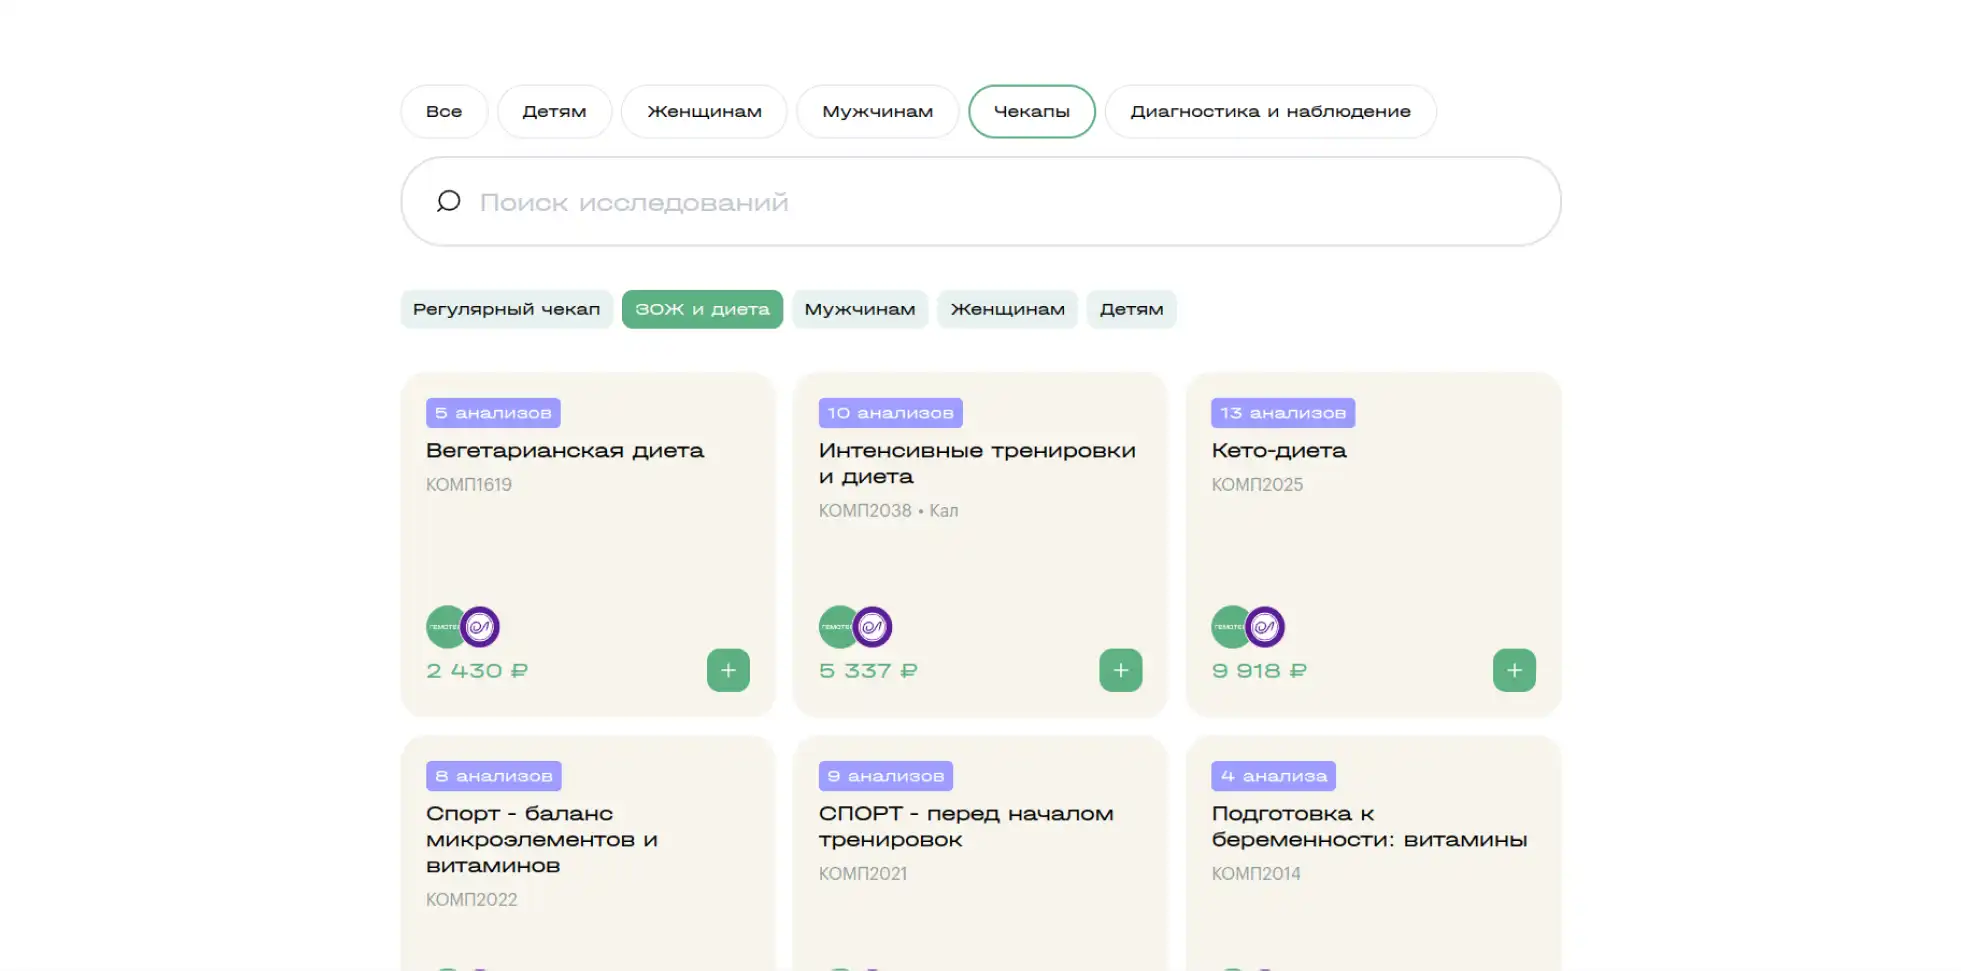Select the Чекапы tab
Image resolution: width=1961 pixels, height=971 pixels.
pyautogui.click(x=1031, y=111)
